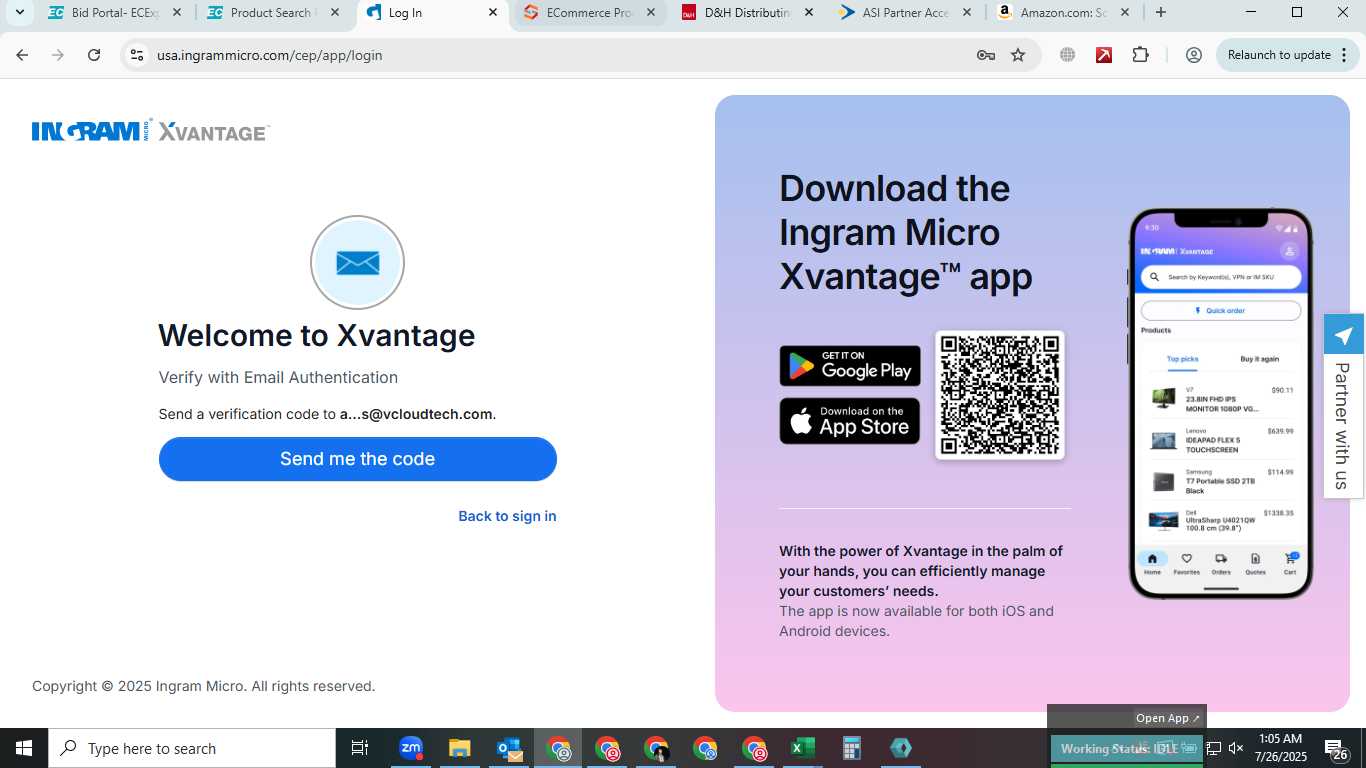The width and height of the screenshot is (1366, 768).
Task: Click the Send me the code button
Action: click(x=357, y=459)
